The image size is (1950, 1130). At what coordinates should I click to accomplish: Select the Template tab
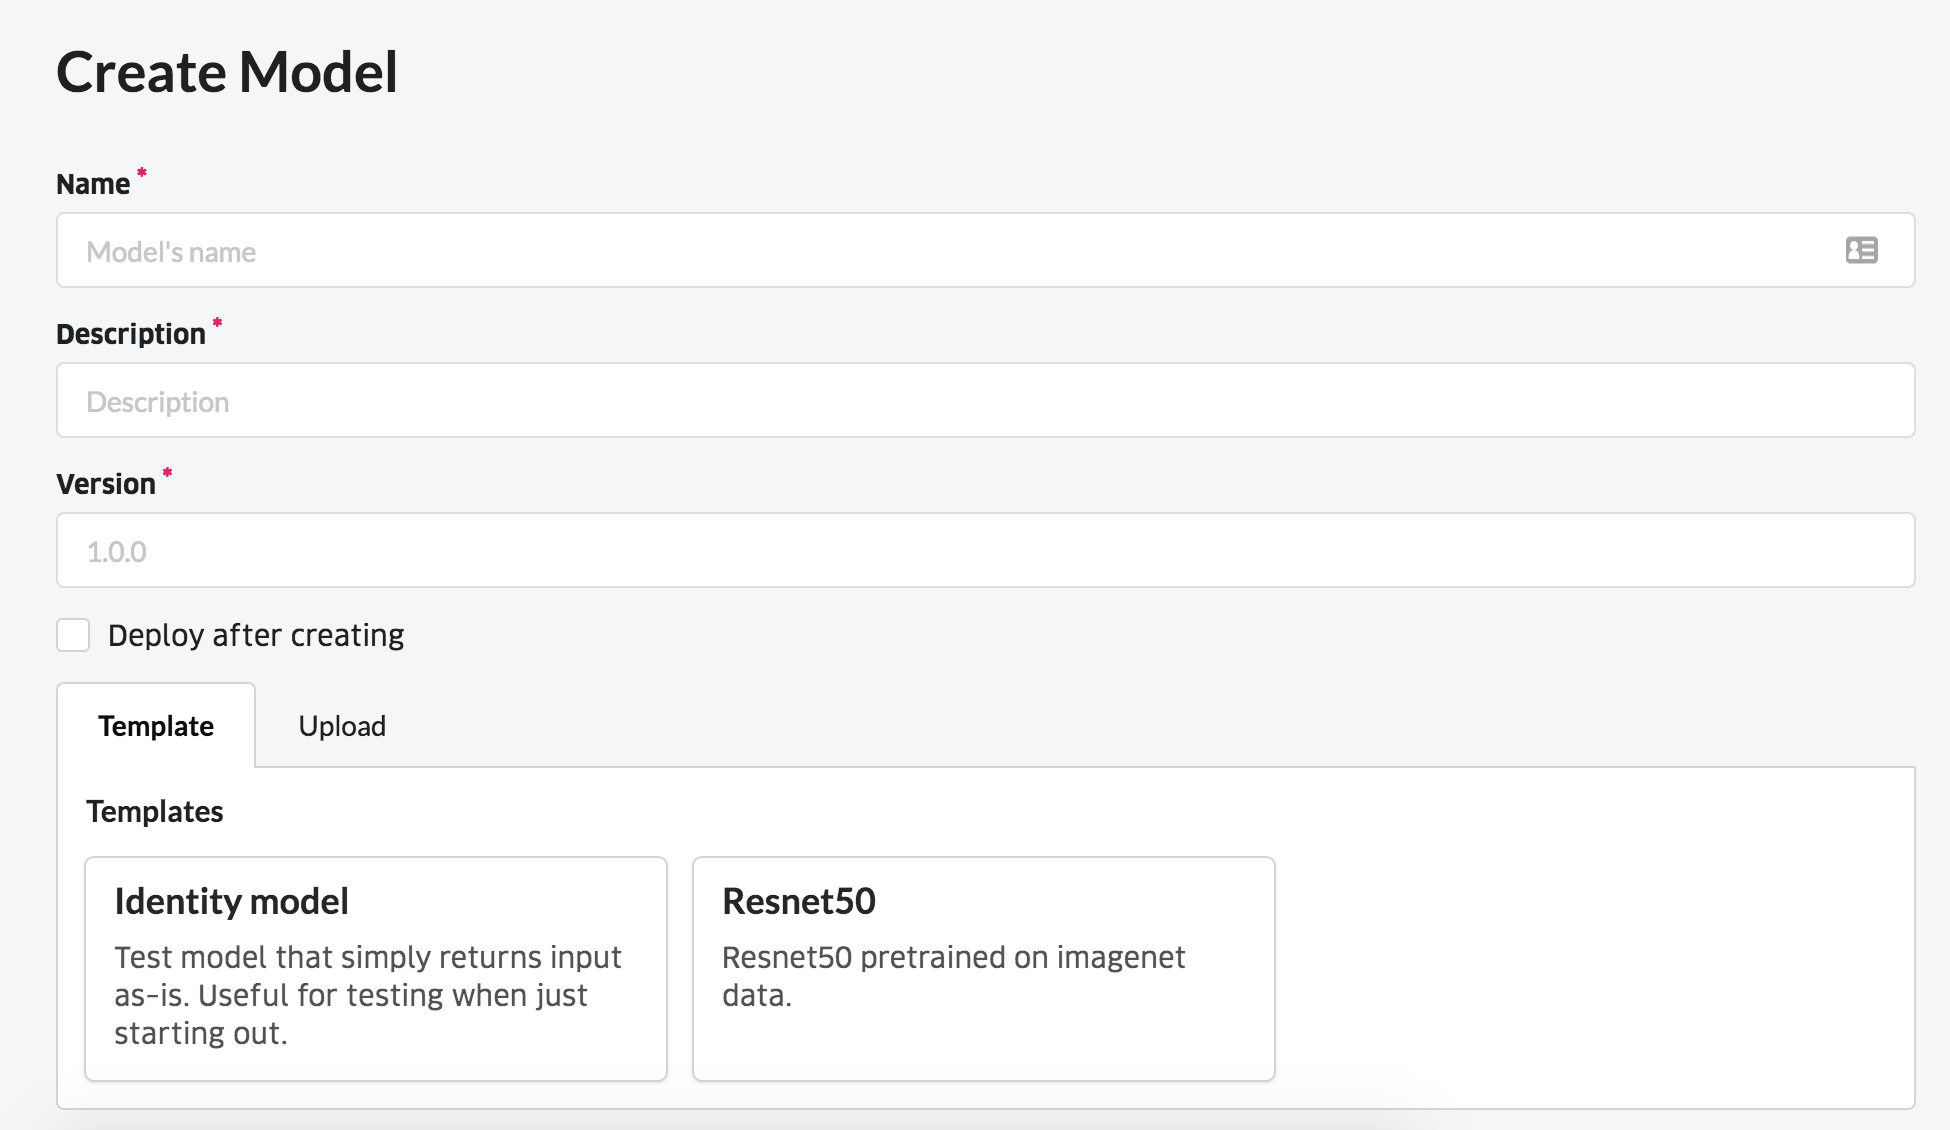(156, 726)
